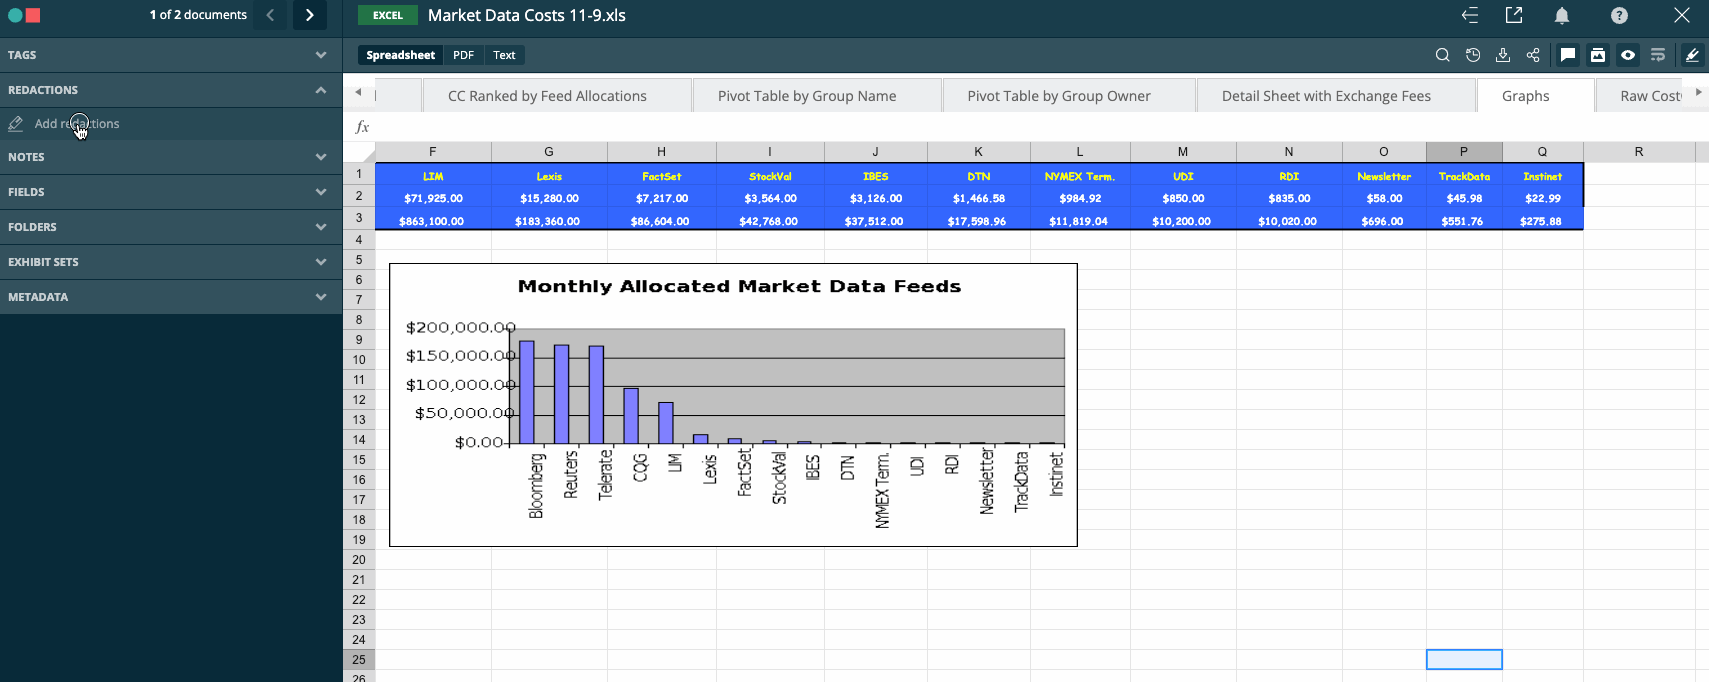The height and width of the screenshot is (682, 1709).
Task: Close the document viewer
Action: 1682,15
